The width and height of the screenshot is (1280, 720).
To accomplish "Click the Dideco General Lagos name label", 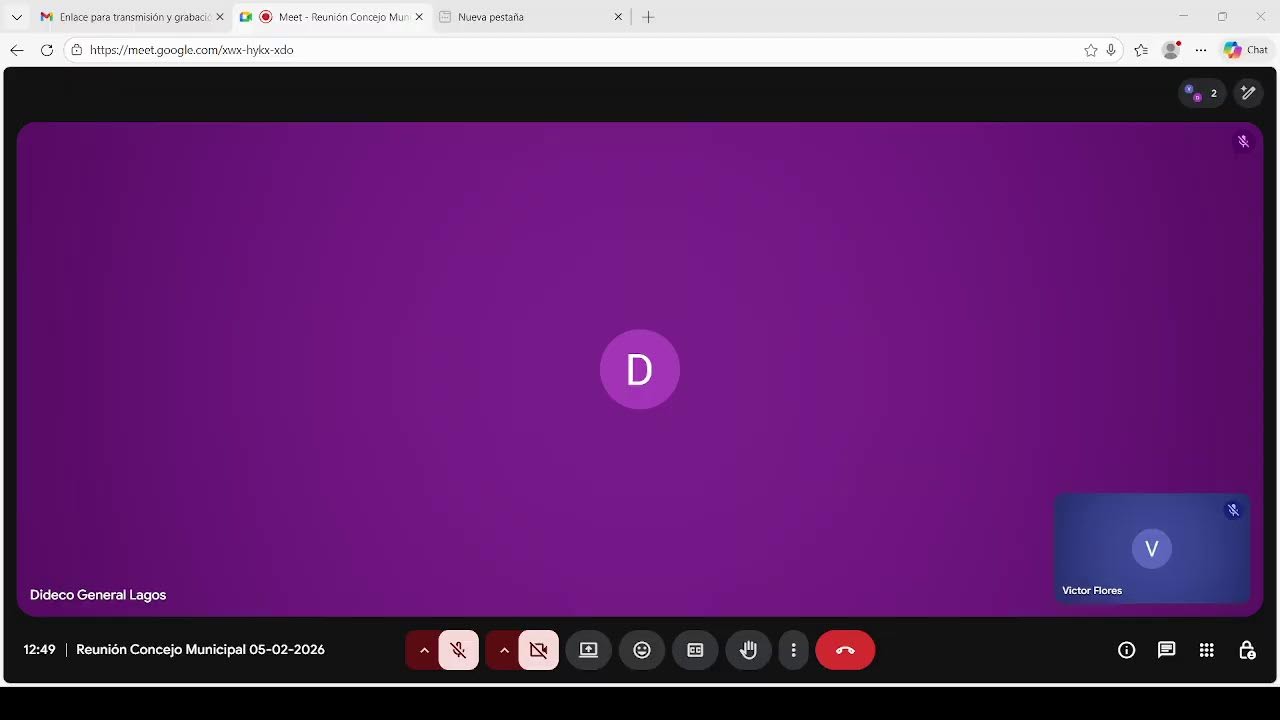I will [98, 595].
